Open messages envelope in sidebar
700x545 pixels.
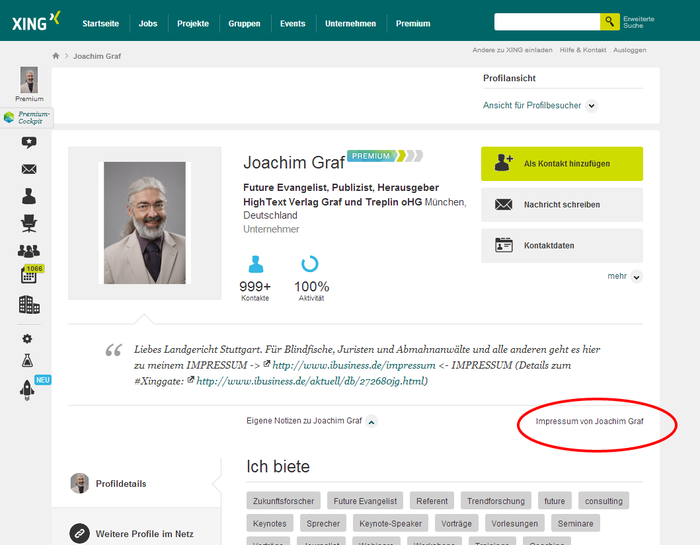click(29, 169)
